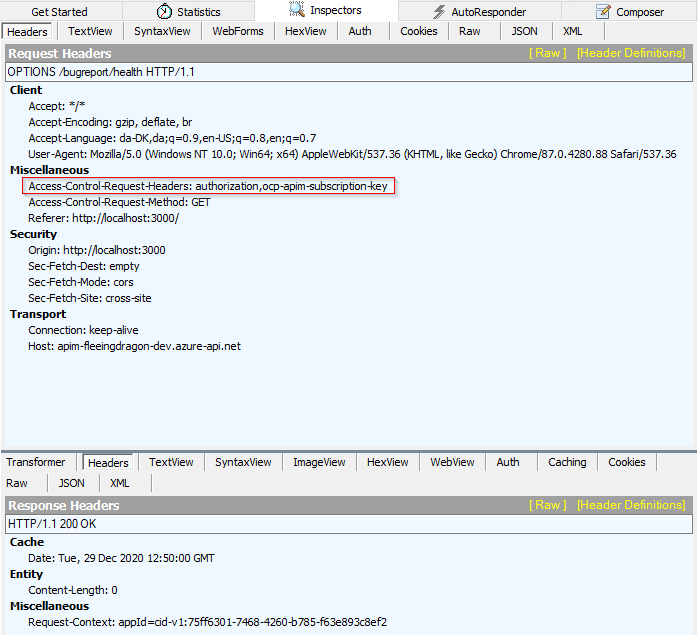Click the Inspectors magnifier icon
698x635 pixels.
[x=296, y=9]
